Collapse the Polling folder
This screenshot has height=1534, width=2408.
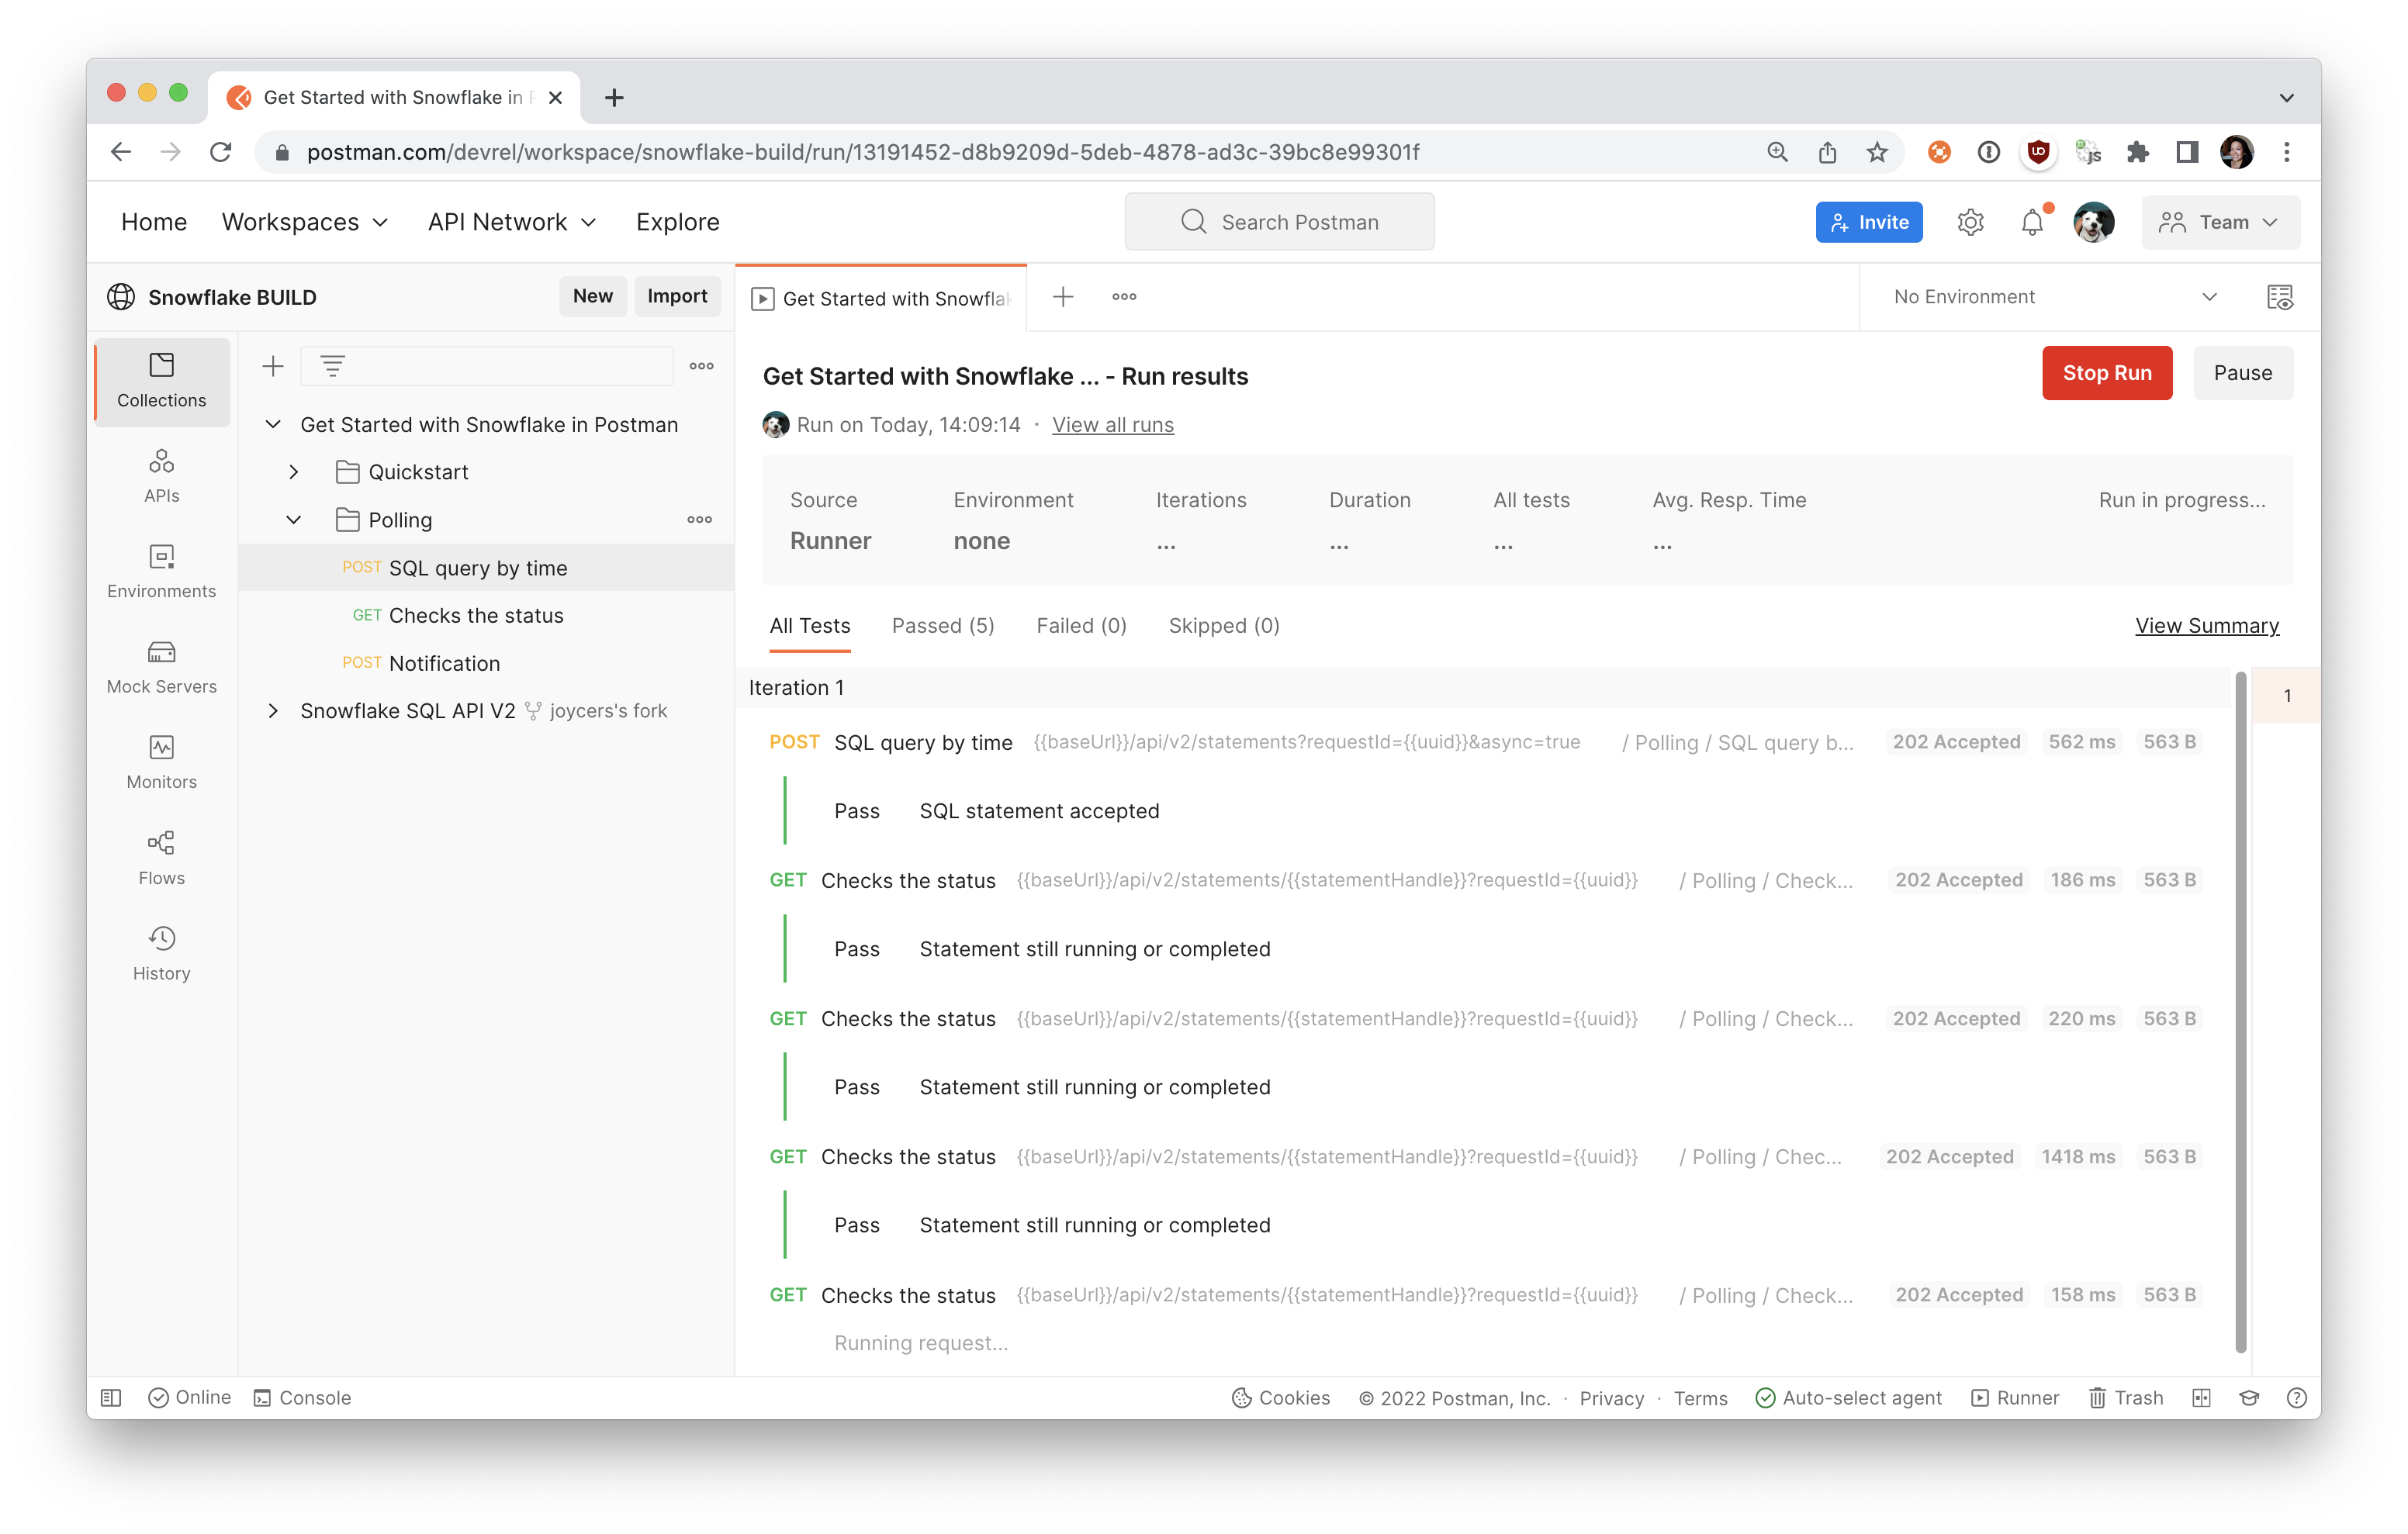pos(293,519)
